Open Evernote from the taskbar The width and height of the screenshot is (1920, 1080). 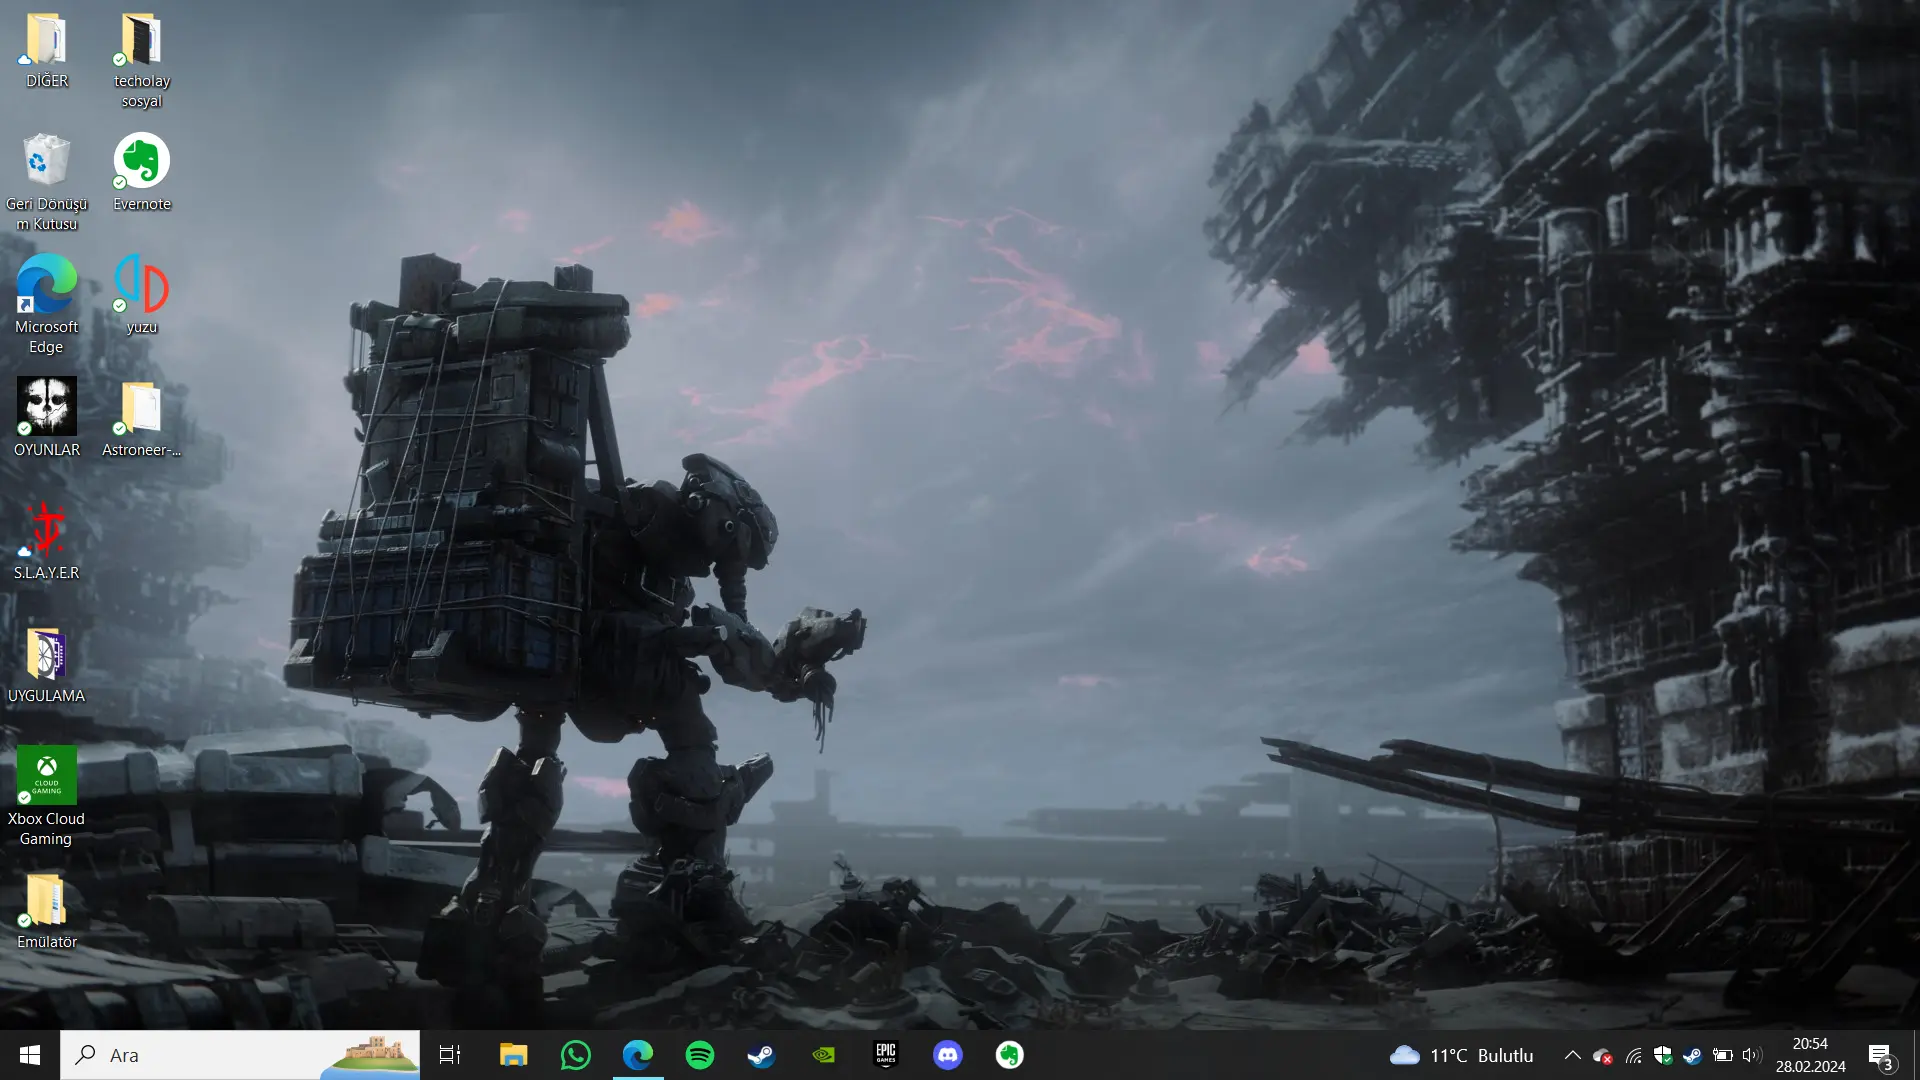coord(1010,1055)
